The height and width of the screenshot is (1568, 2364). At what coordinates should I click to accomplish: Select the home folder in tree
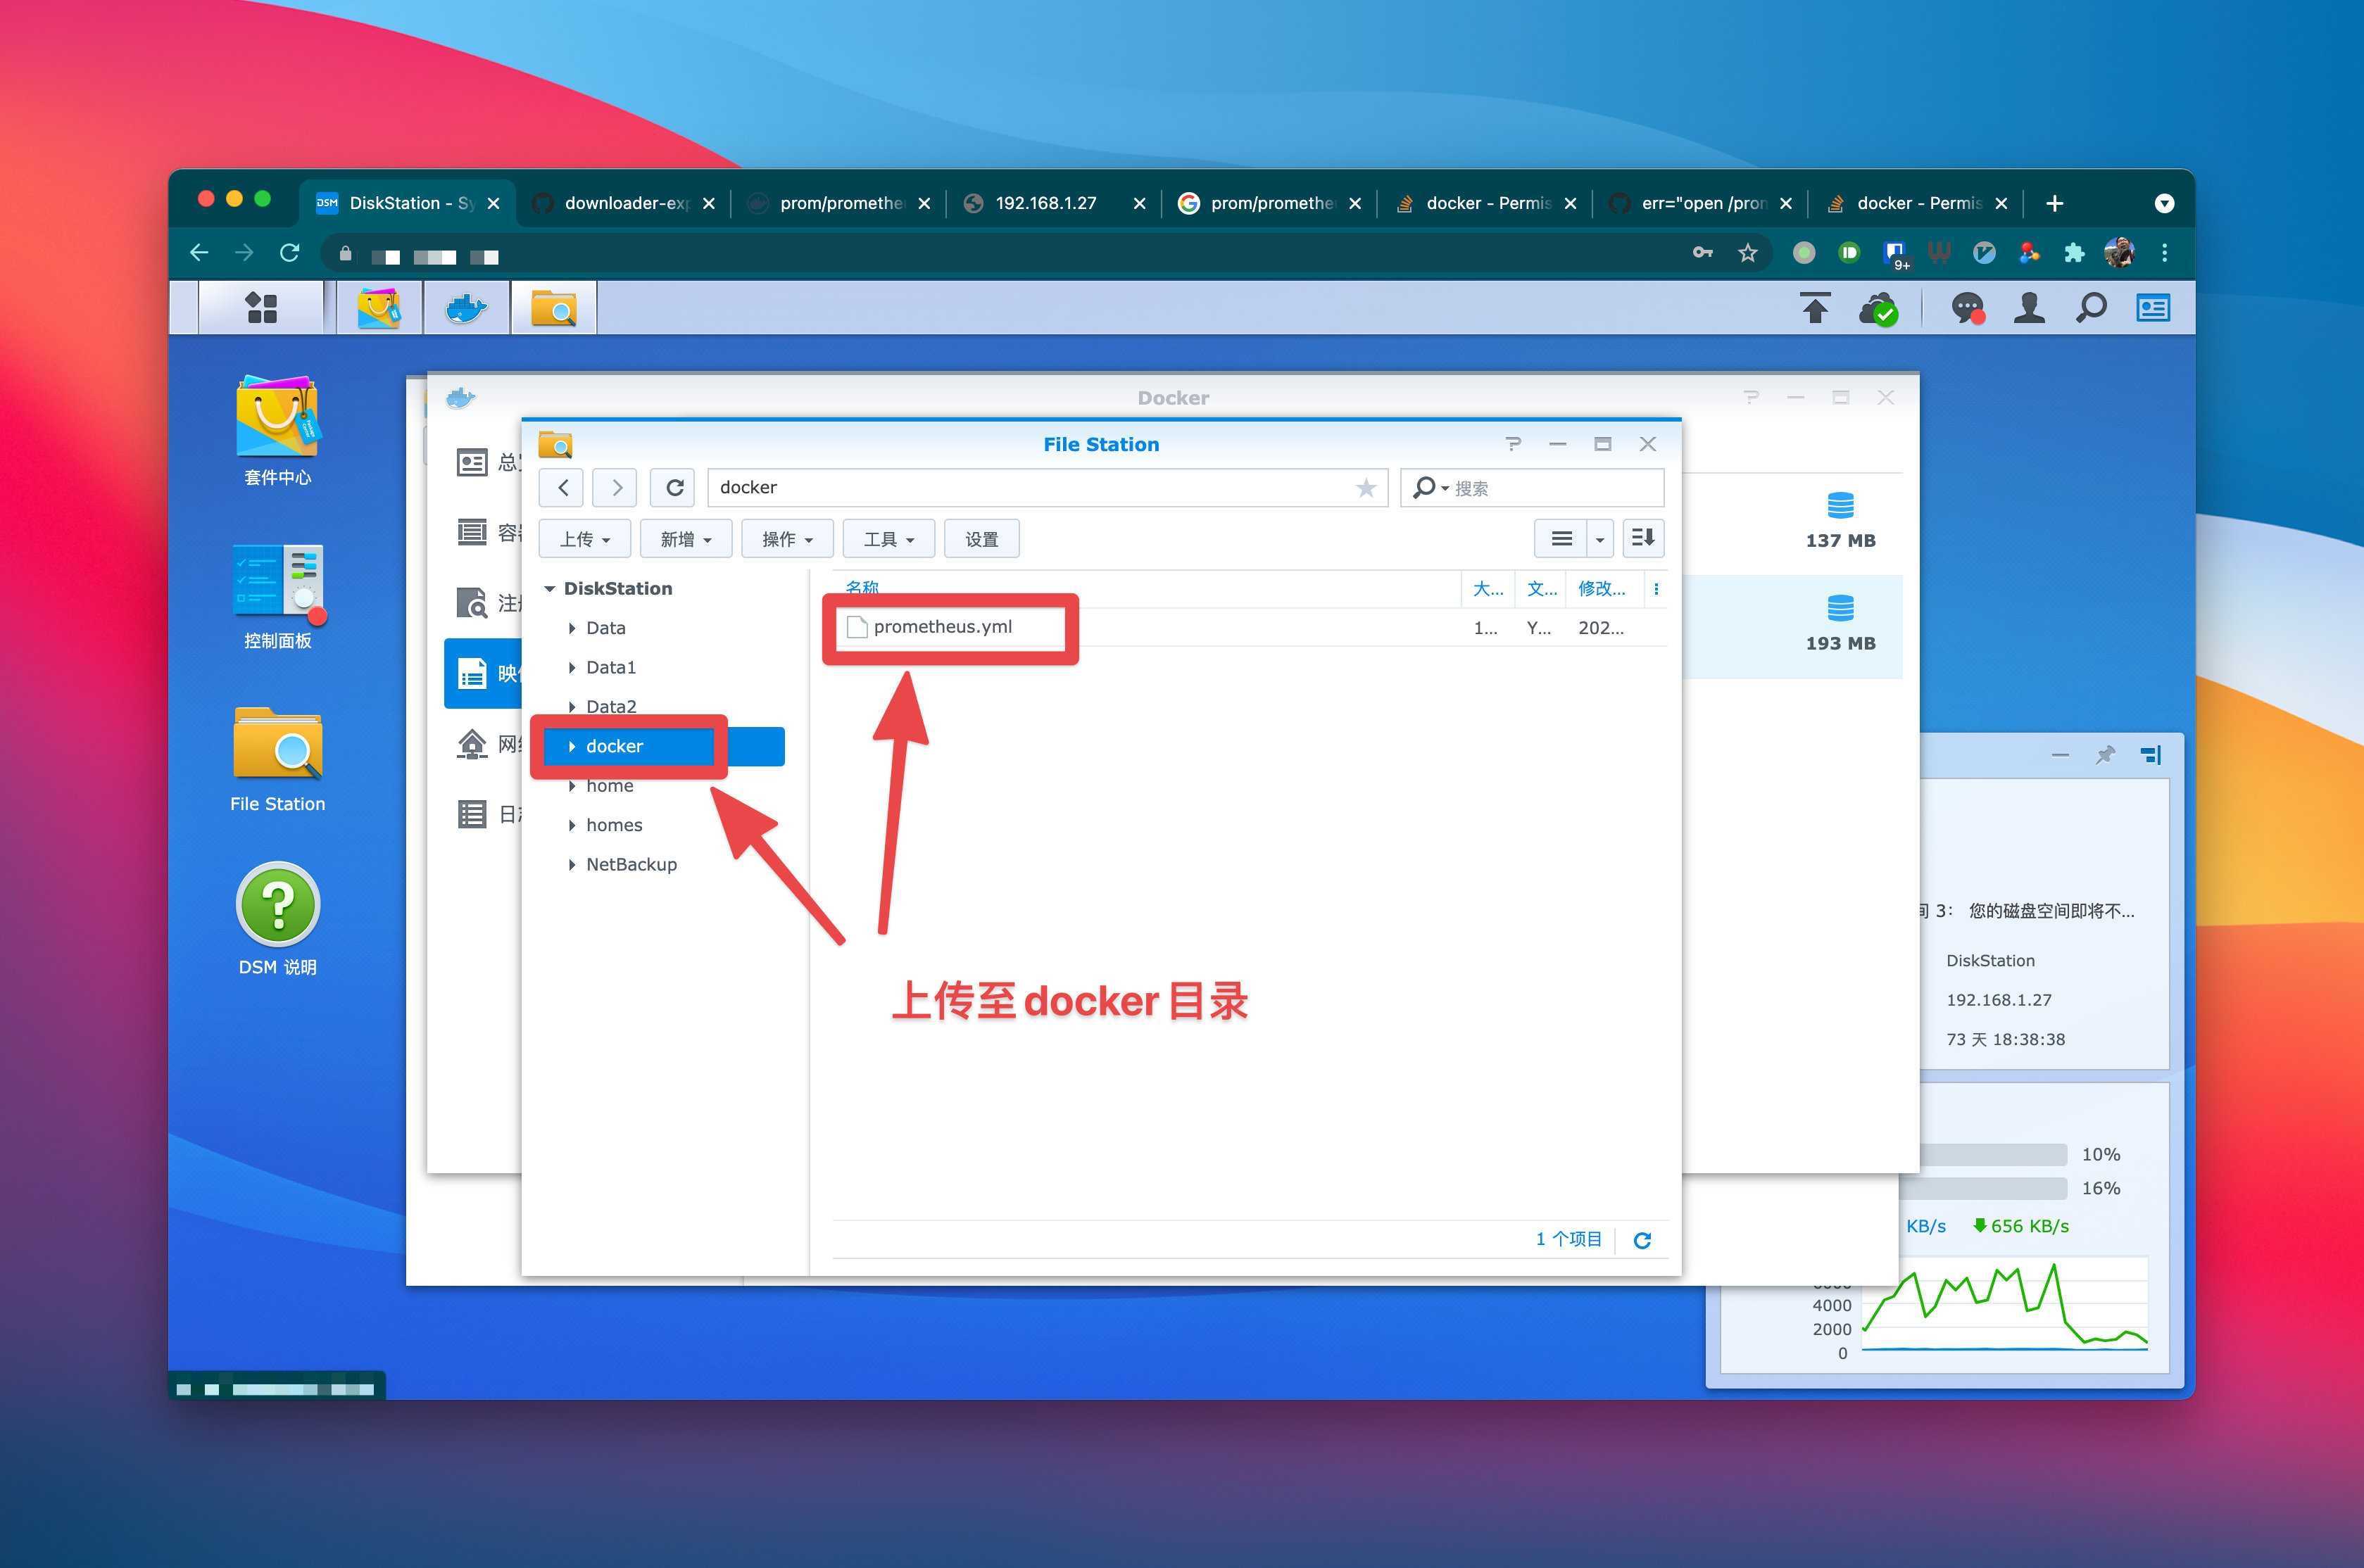609,786
